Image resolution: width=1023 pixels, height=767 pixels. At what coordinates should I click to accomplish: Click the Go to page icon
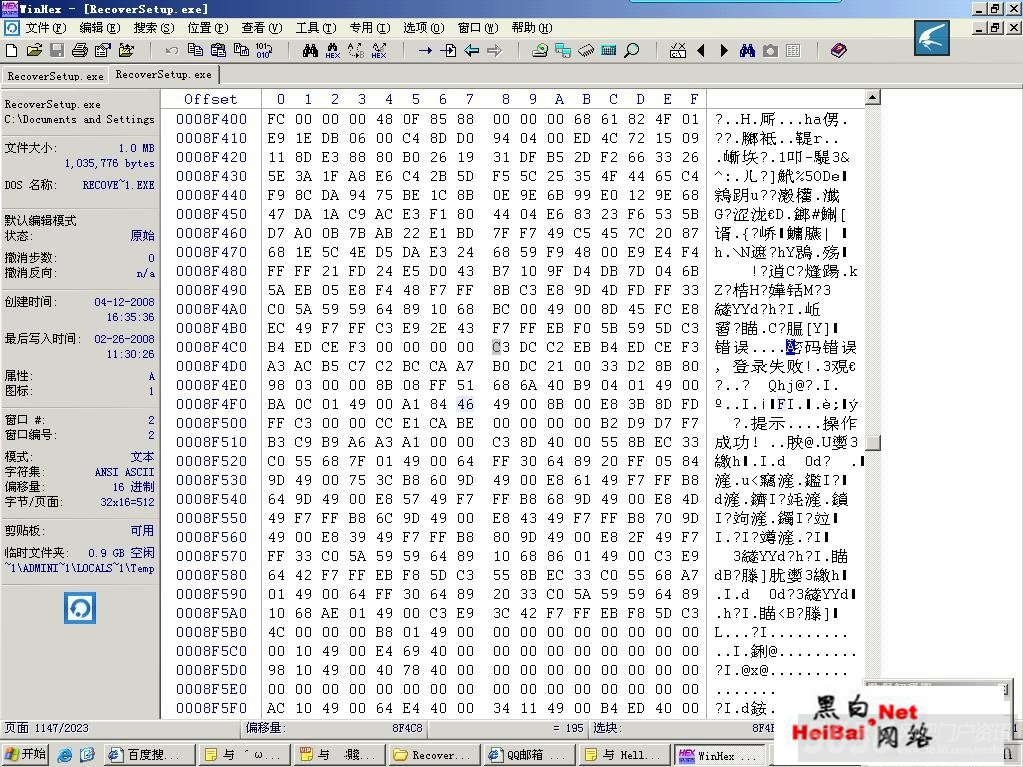click(448, 50)
